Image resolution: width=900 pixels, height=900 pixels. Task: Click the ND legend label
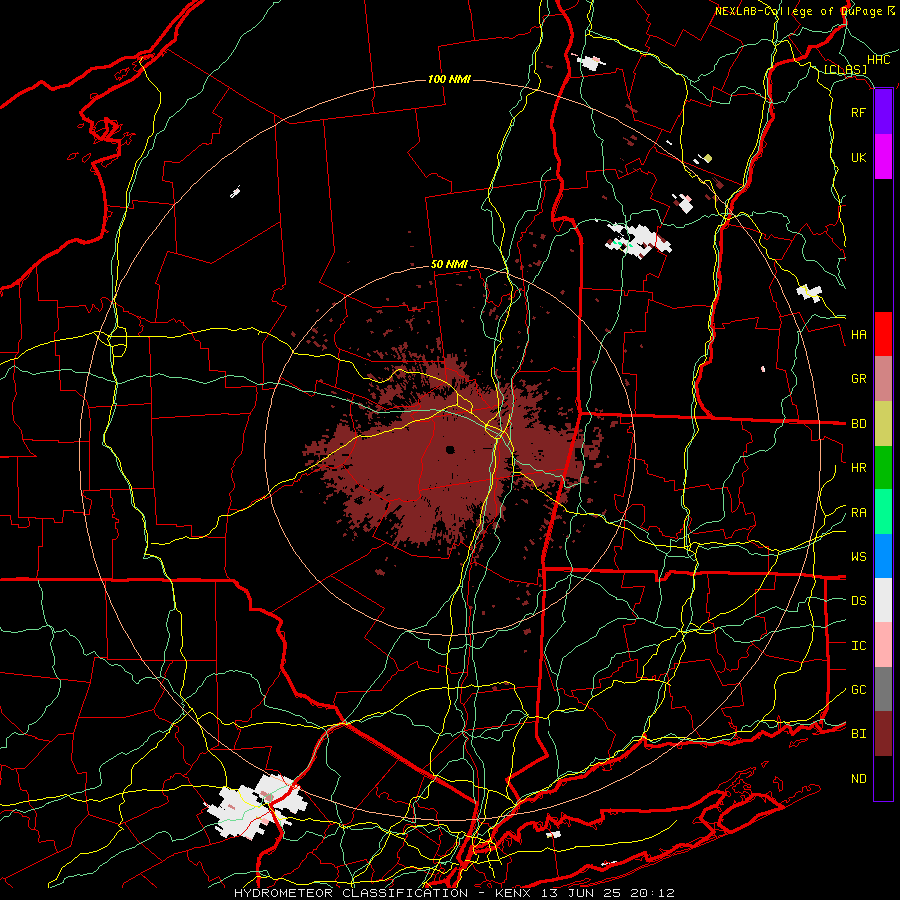click(x=859, y=779)
